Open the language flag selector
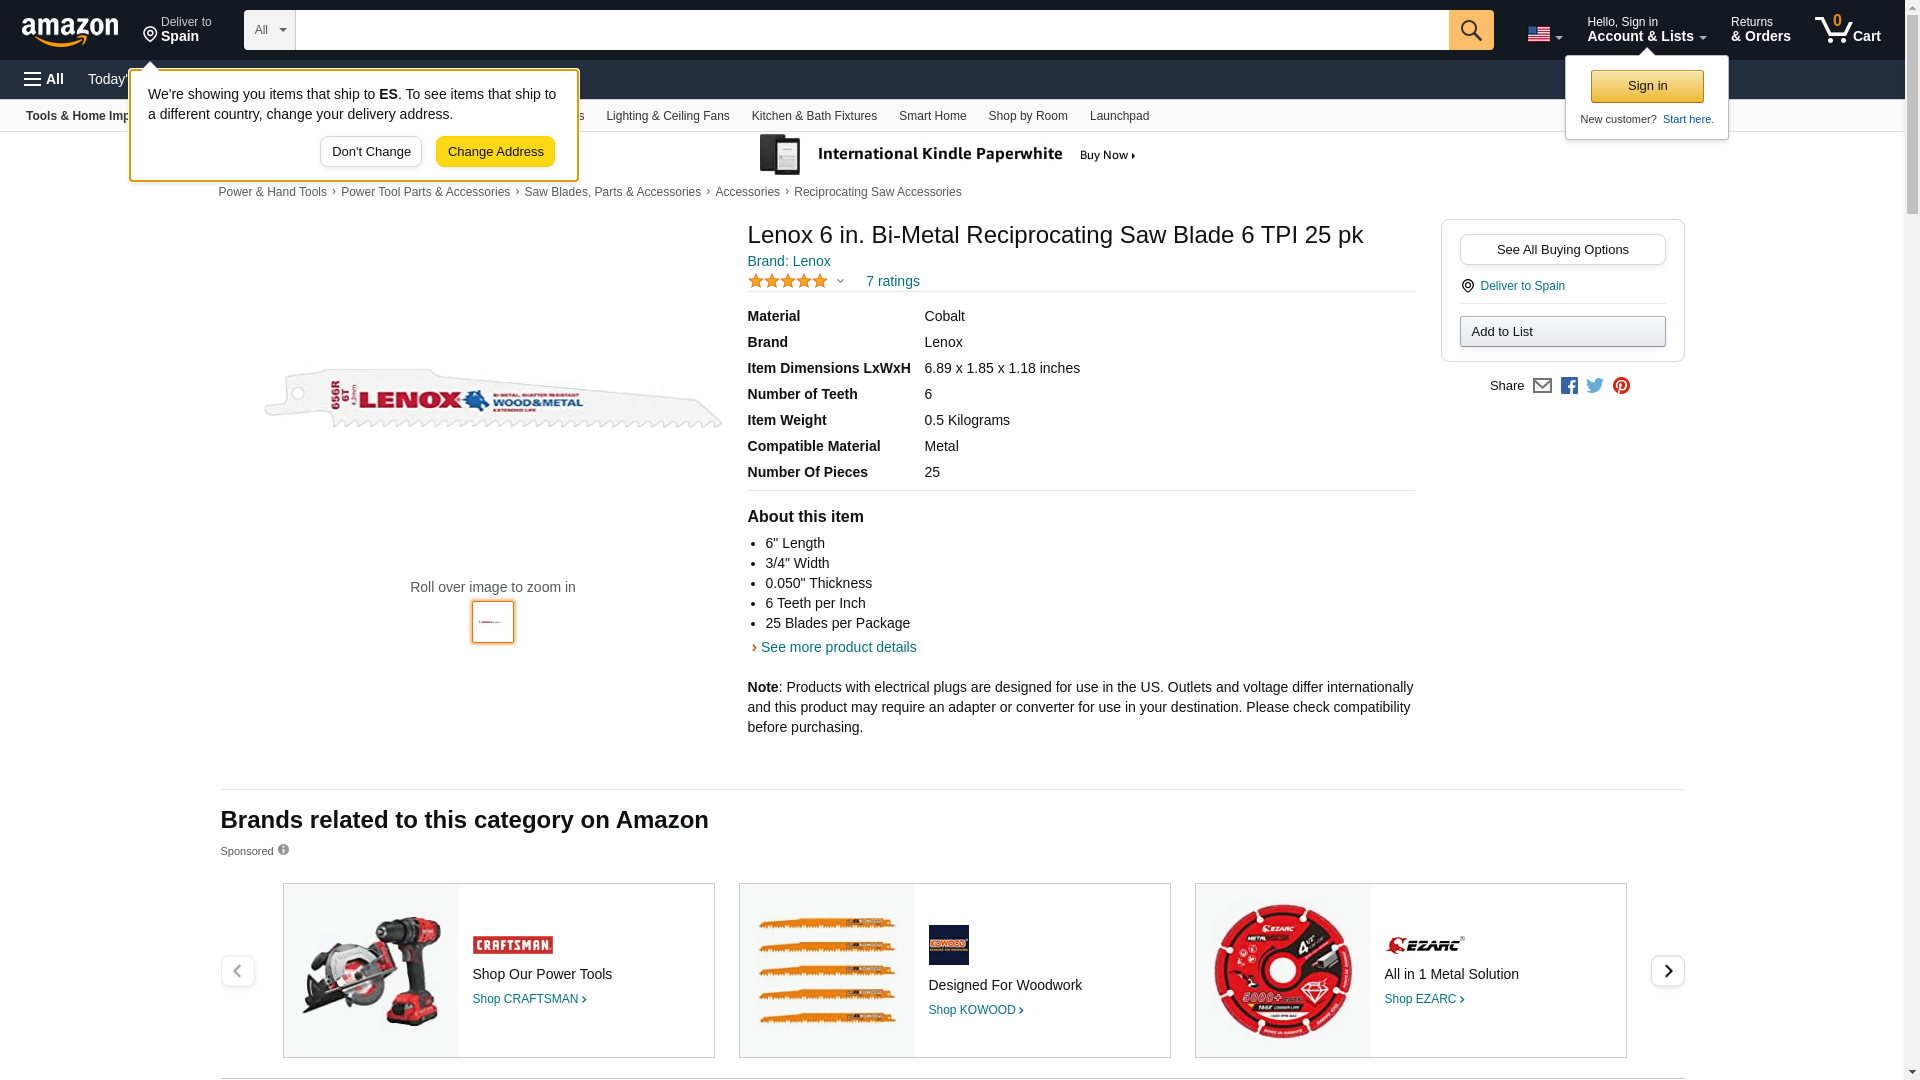Image resolution: width=1920 pixels, height=1080 pixels. pos(1544,34)
